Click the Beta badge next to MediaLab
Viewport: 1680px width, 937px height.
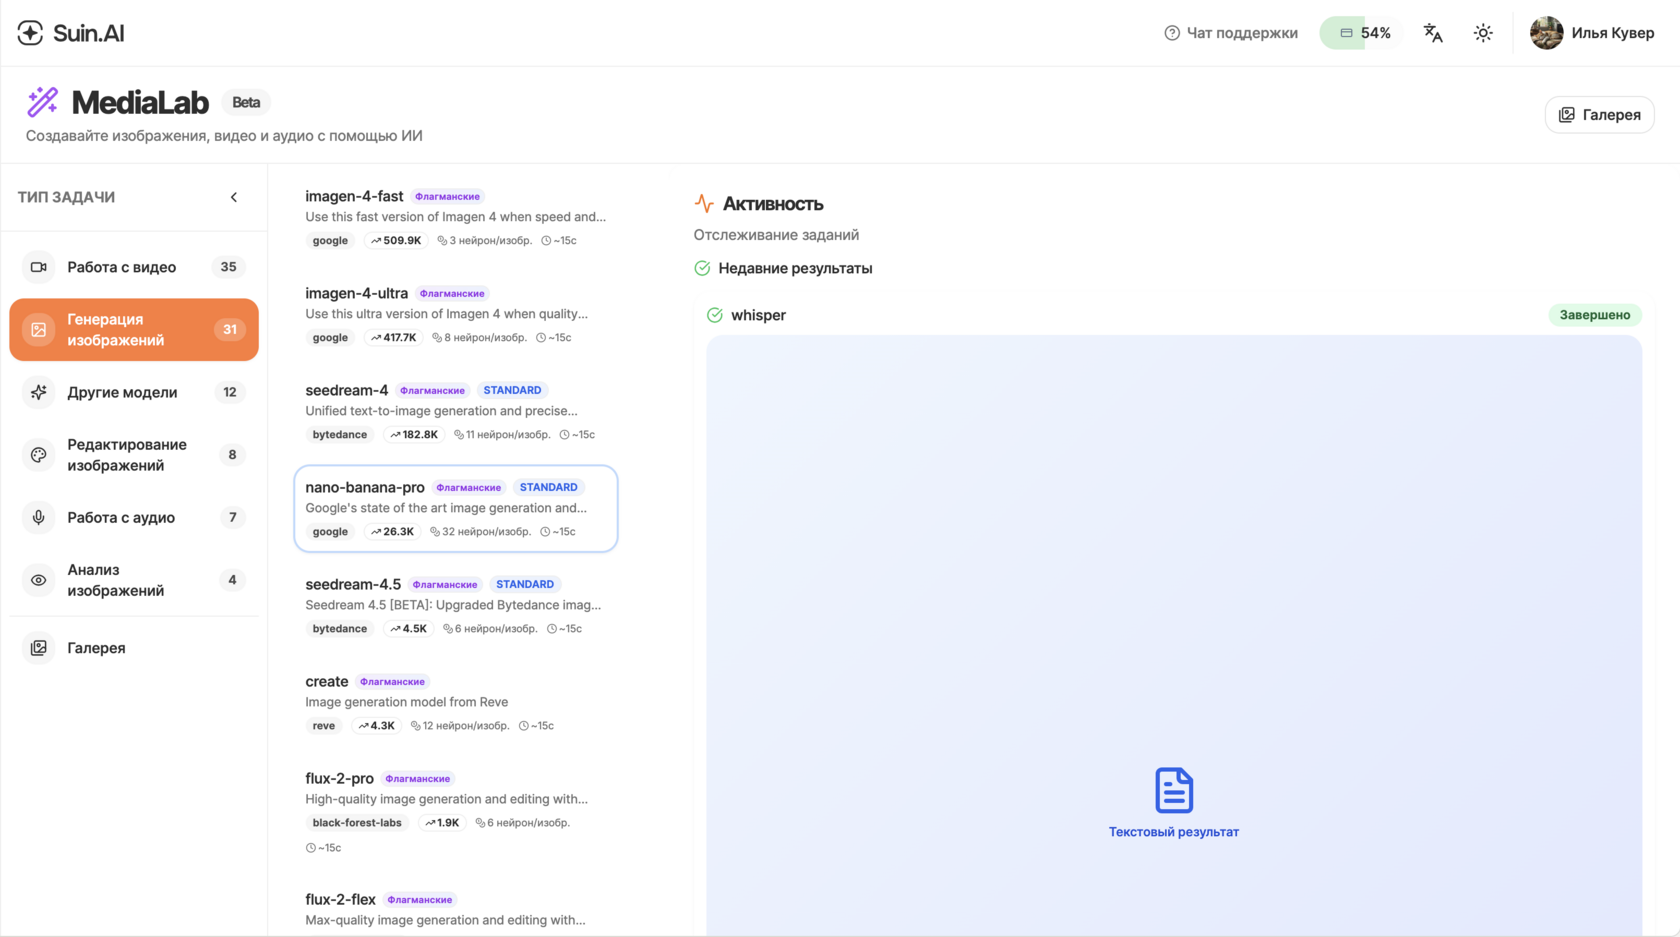click(246, 102)
